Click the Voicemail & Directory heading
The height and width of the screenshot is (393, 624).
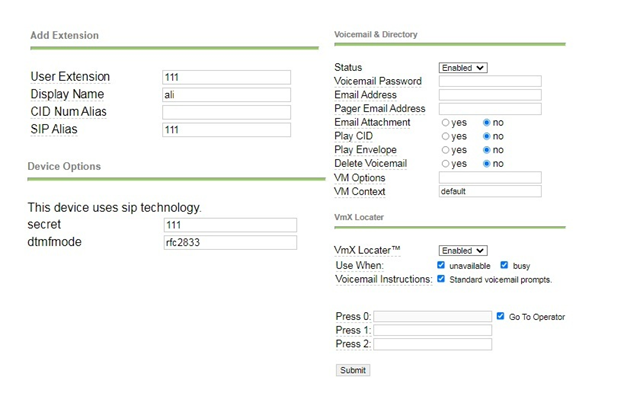tap(376, 35)
